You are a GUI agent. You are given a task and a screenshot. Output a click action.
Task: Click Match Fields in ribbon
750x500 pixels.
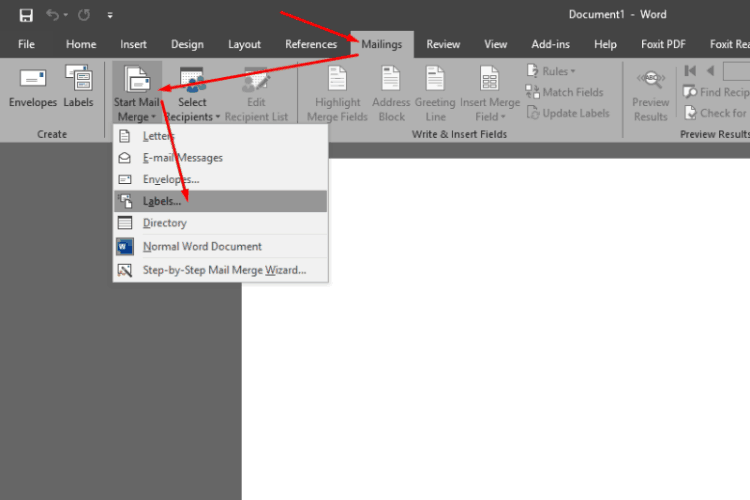[564, 92]
